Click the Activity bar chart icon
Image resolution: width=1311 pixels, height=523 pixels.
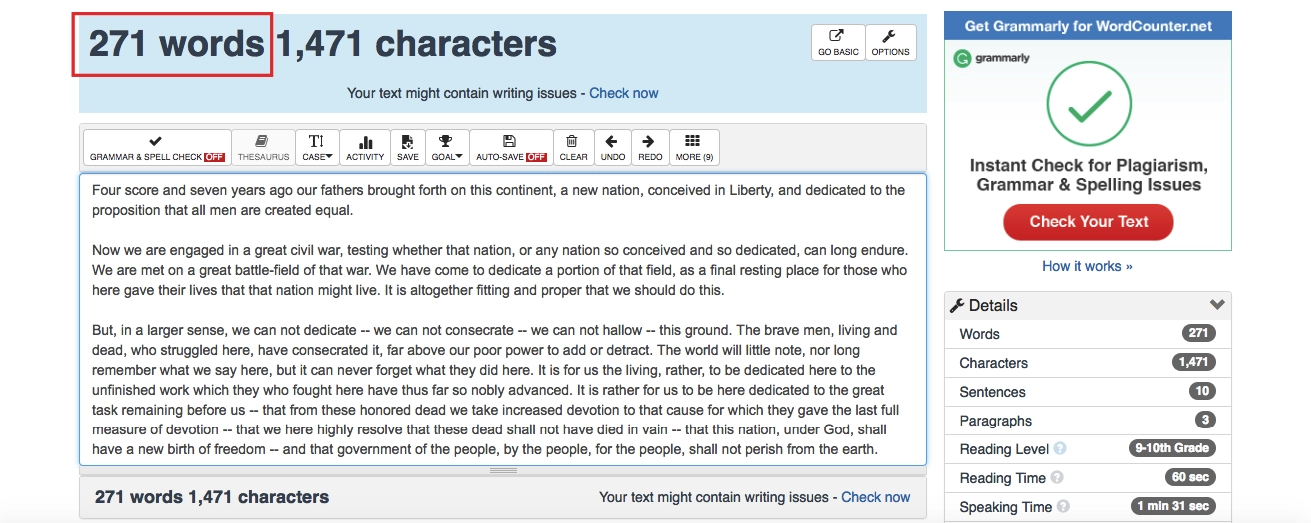365,148
